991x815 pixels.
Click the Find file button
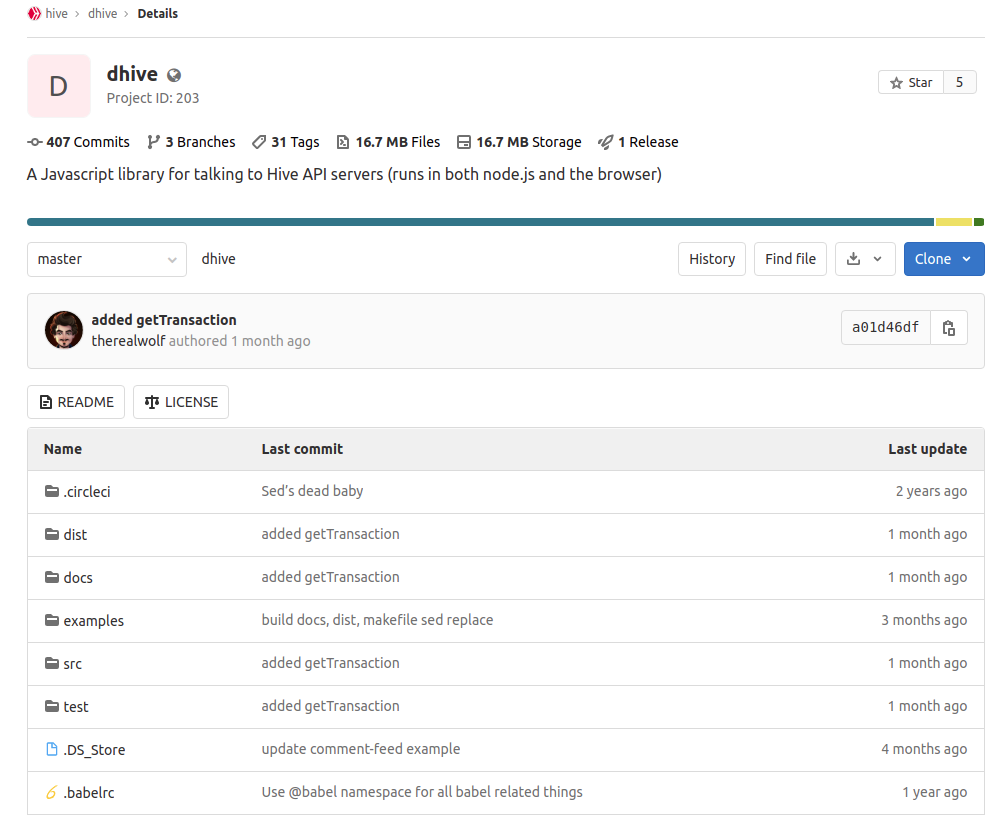point(790,259)
